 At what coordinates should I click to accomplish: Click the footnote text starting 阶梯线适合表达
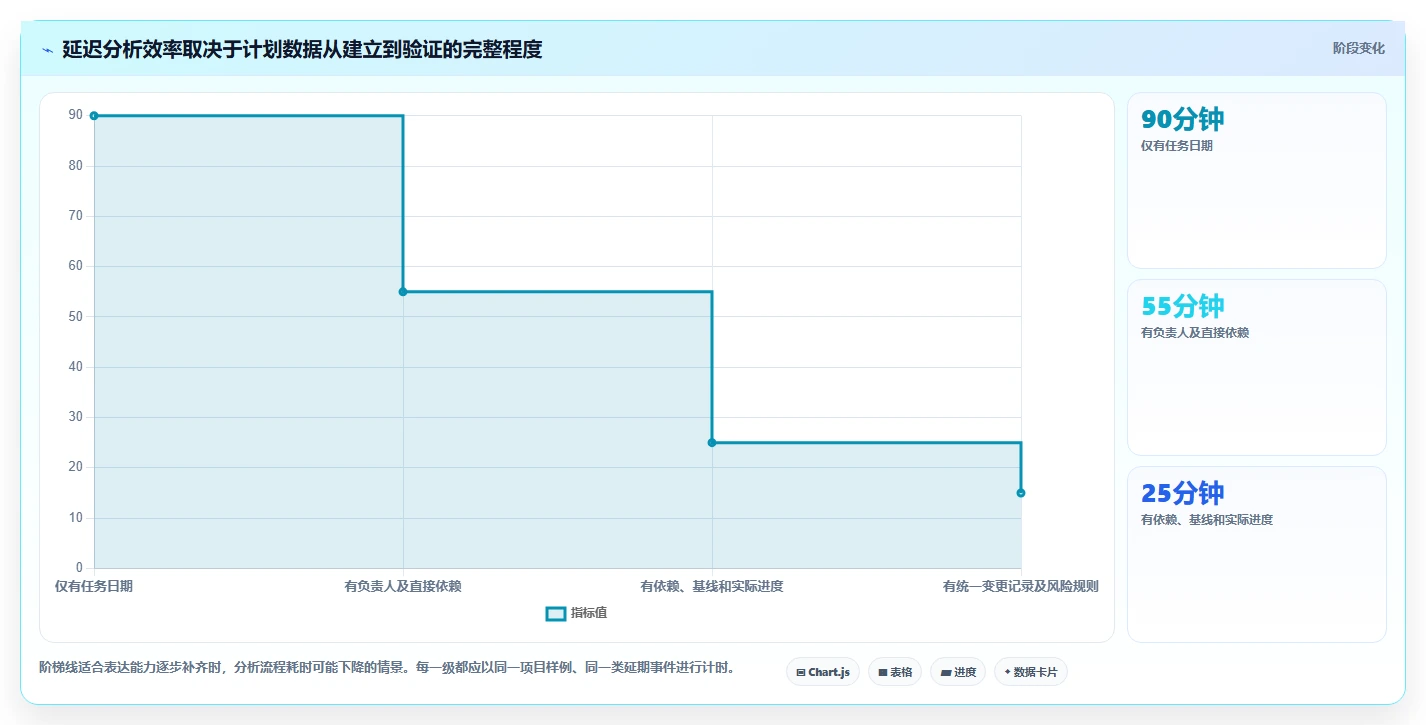click(387, 667)
